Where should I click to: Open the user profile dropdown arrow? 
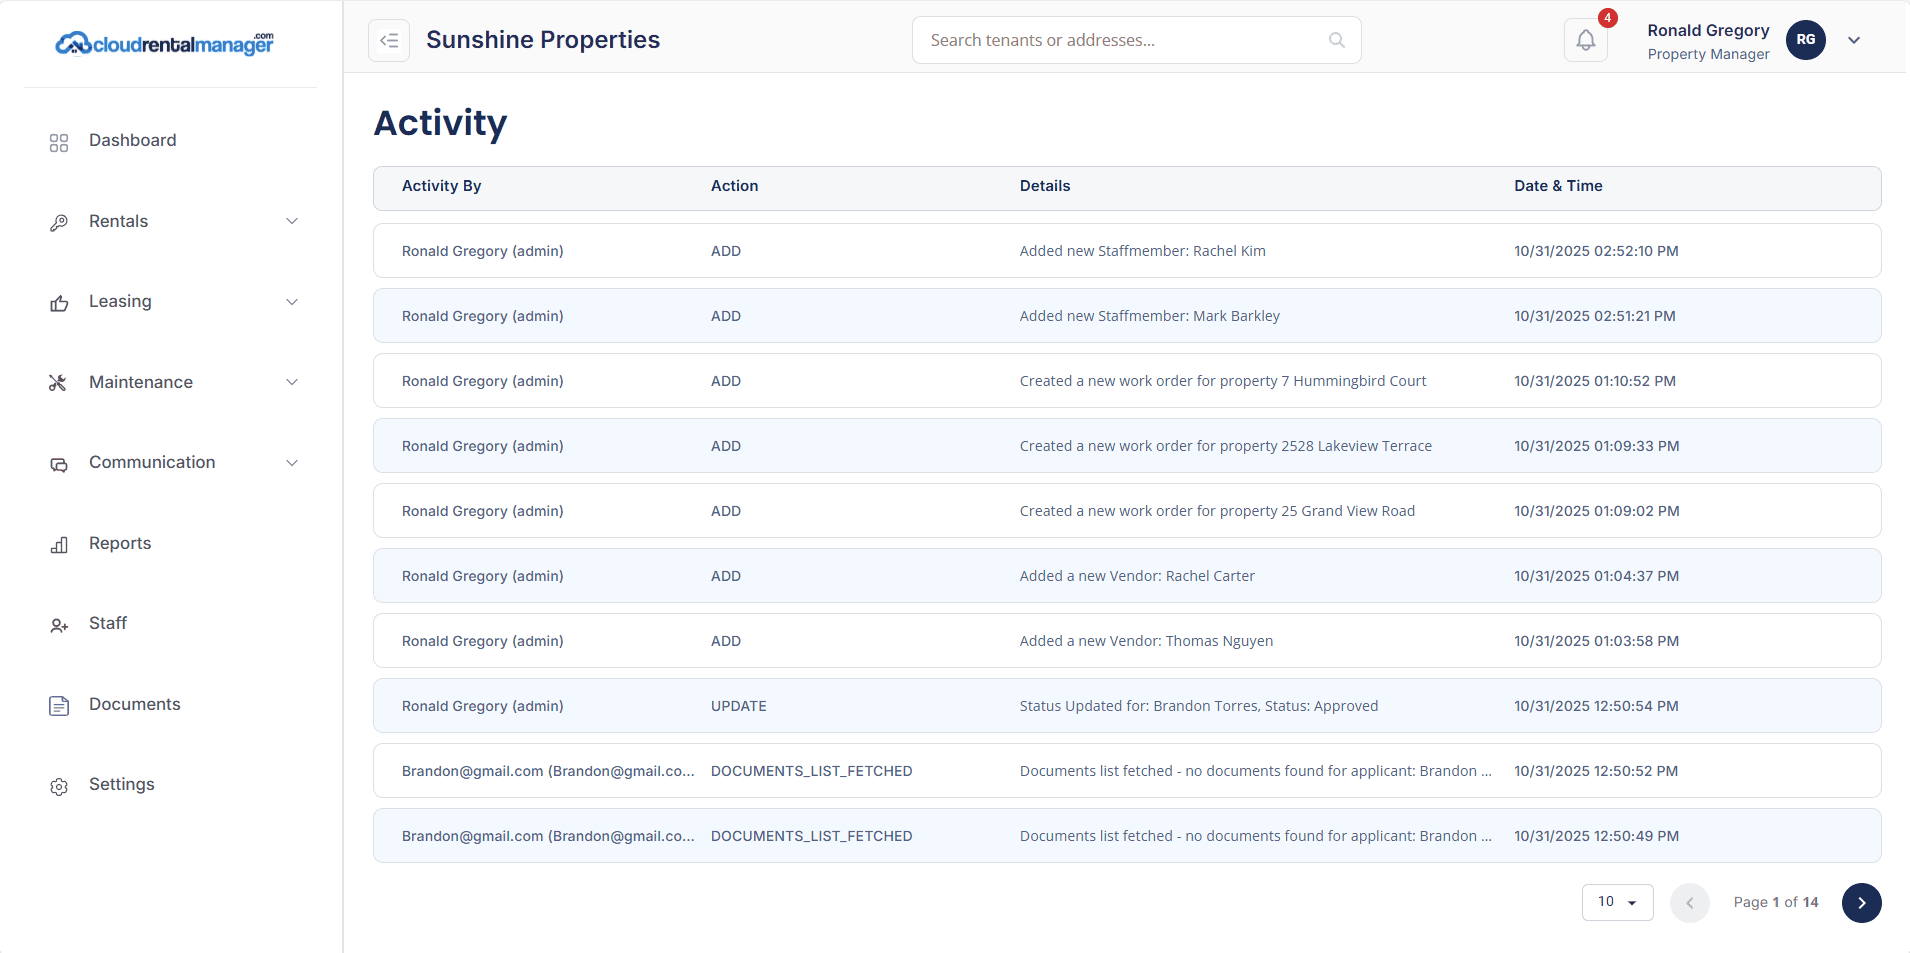[x=1854, y=41]
